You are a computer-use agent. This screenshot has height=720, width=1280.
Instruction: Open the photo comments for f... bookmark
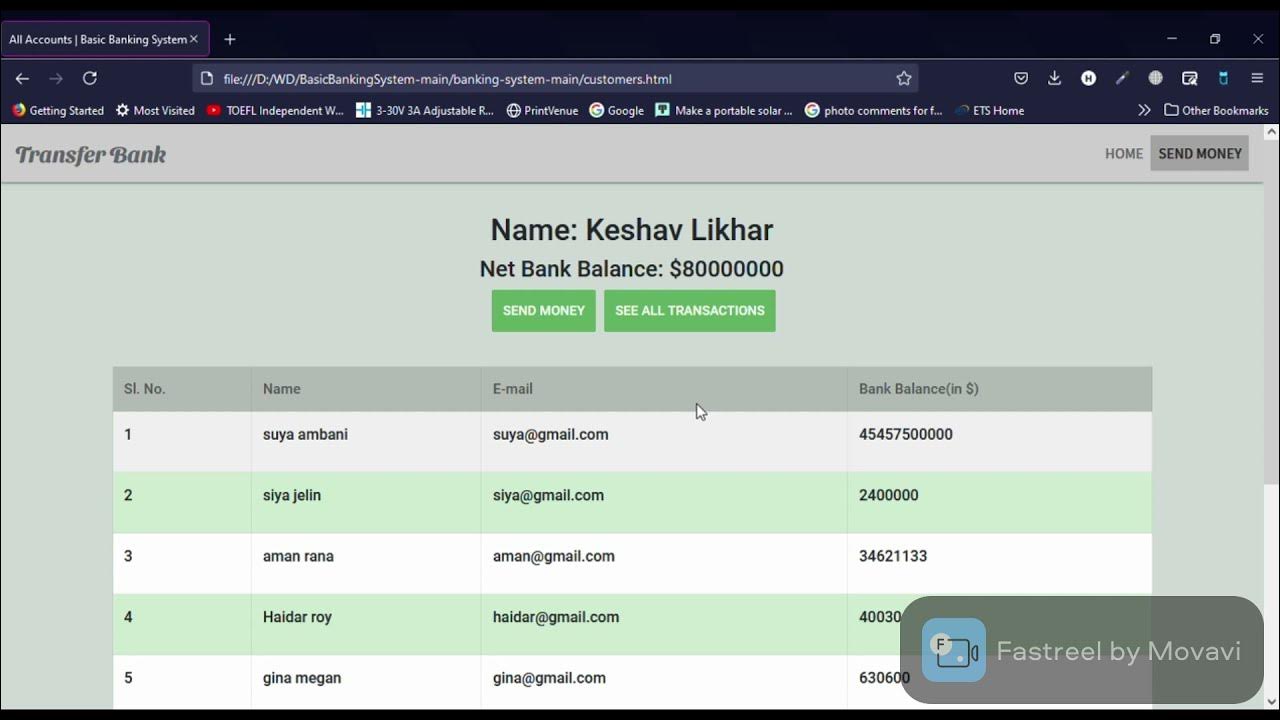[874, 110]
